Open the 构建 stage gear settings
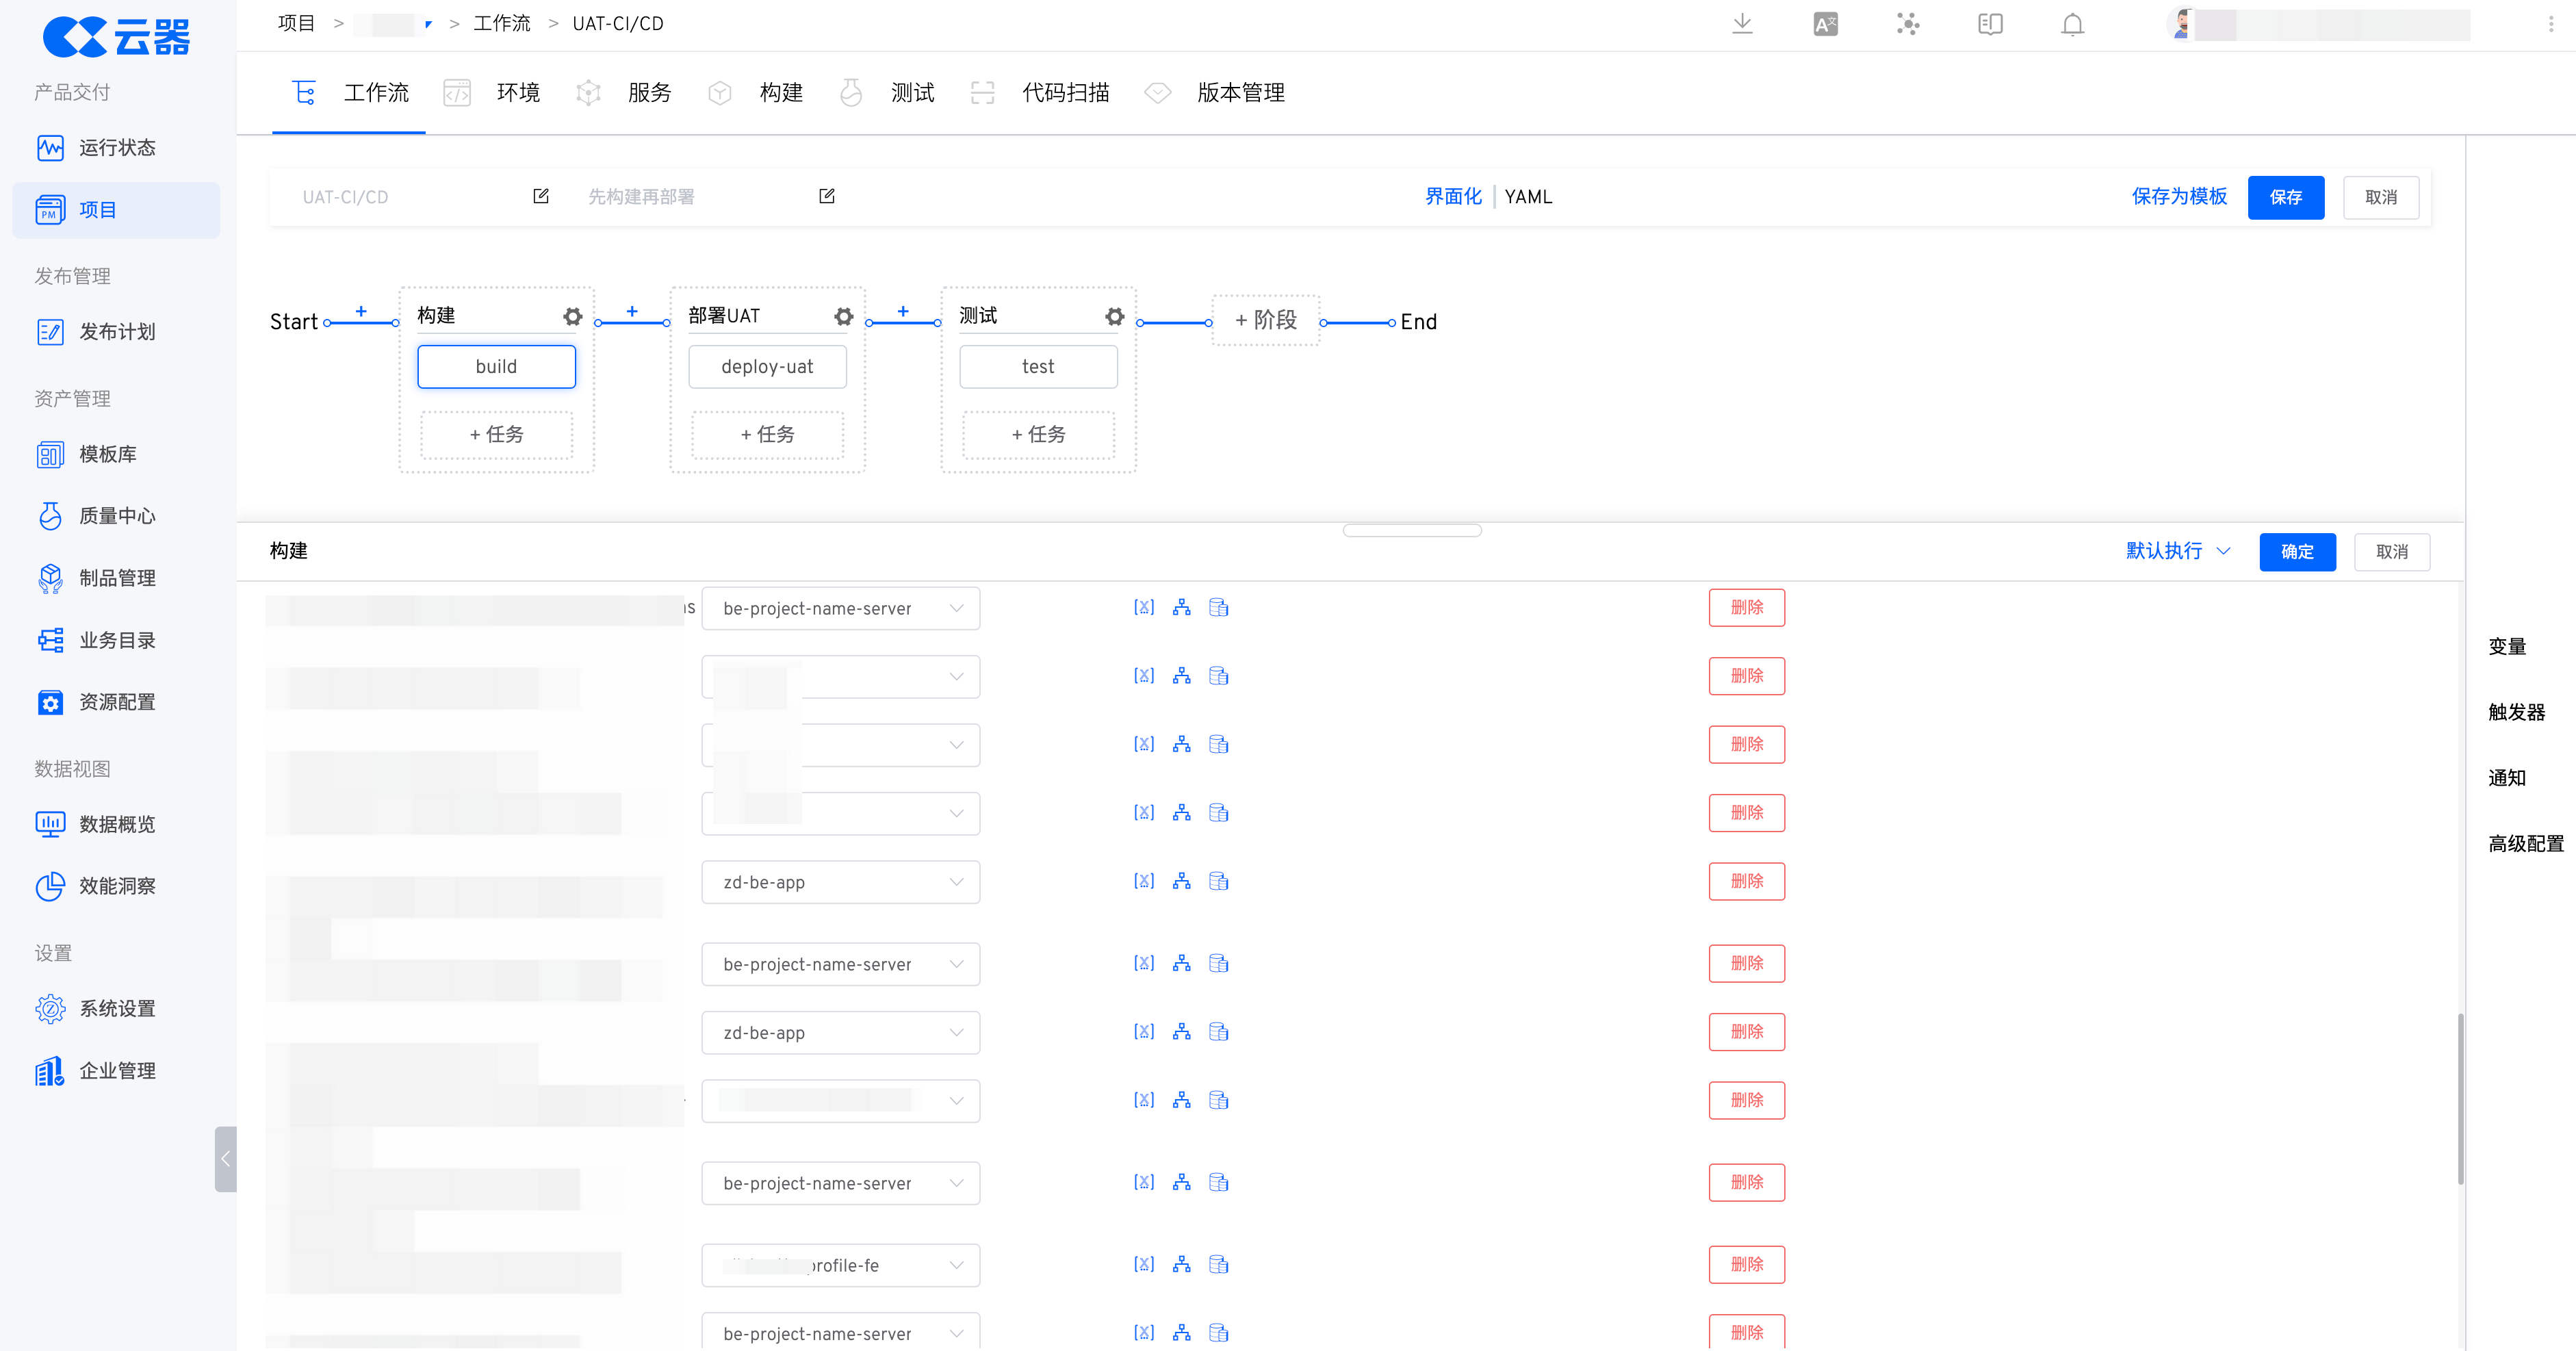Screen dimensions: 2576x1351 [x=572, y=316]
